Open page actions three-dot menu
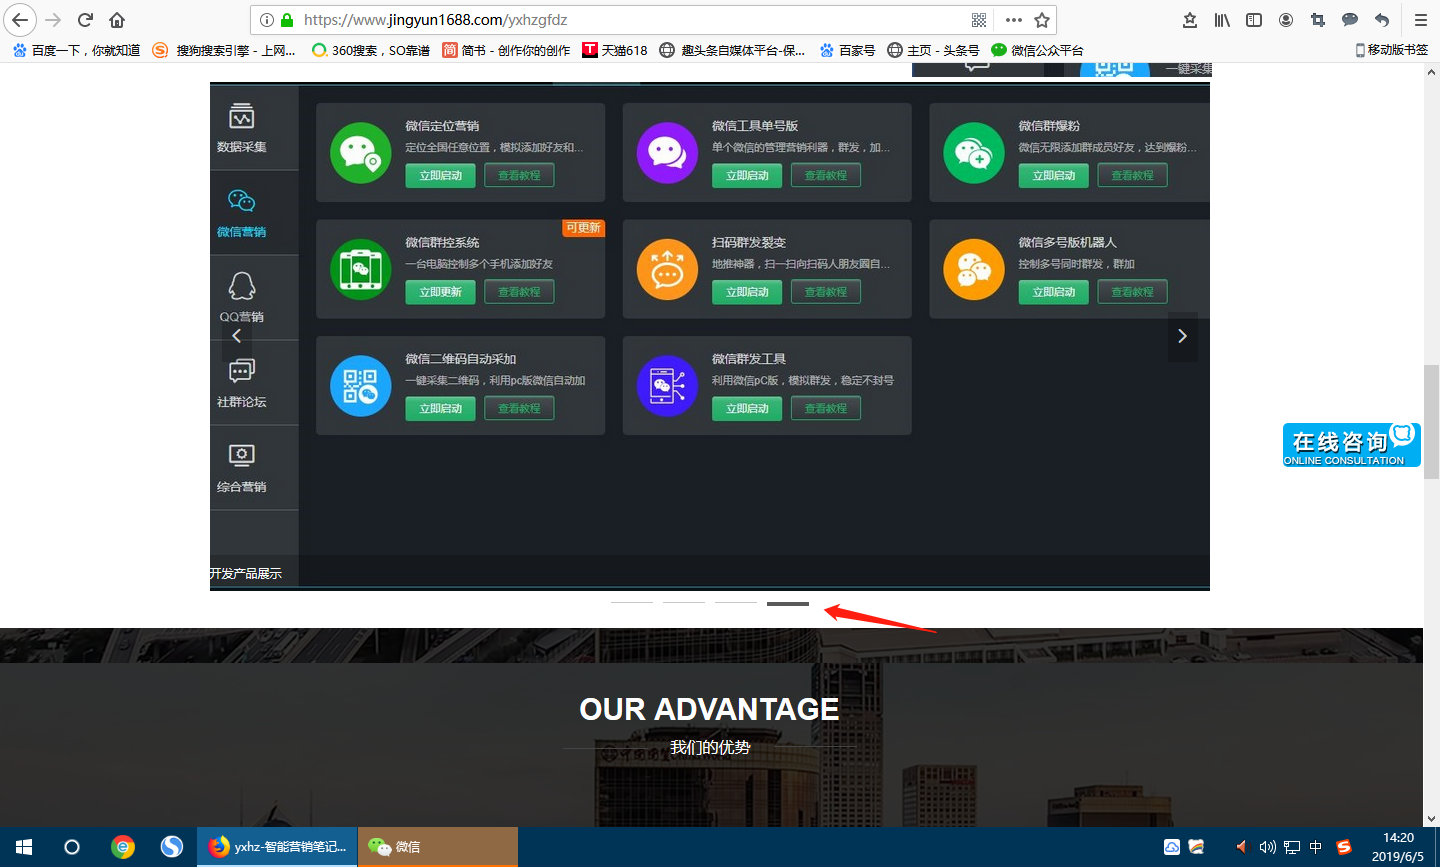 [1013, 20]
